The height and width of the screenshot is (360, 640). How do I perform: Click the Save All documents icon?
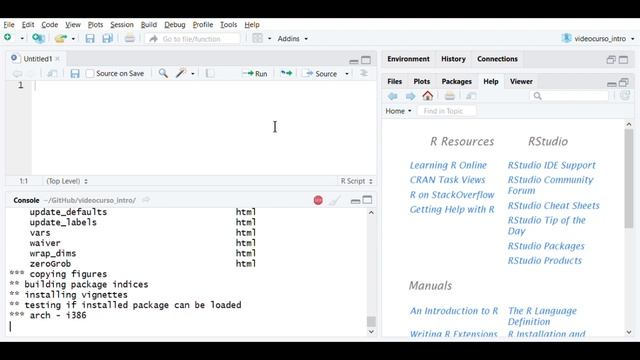pyautogui.click(x=107, y=38)
